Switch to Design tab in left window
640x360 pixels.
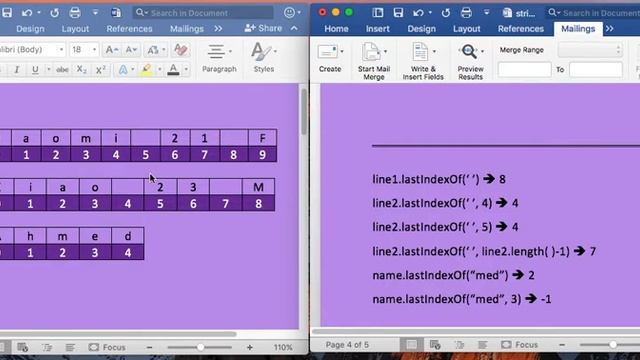[30, 29]
